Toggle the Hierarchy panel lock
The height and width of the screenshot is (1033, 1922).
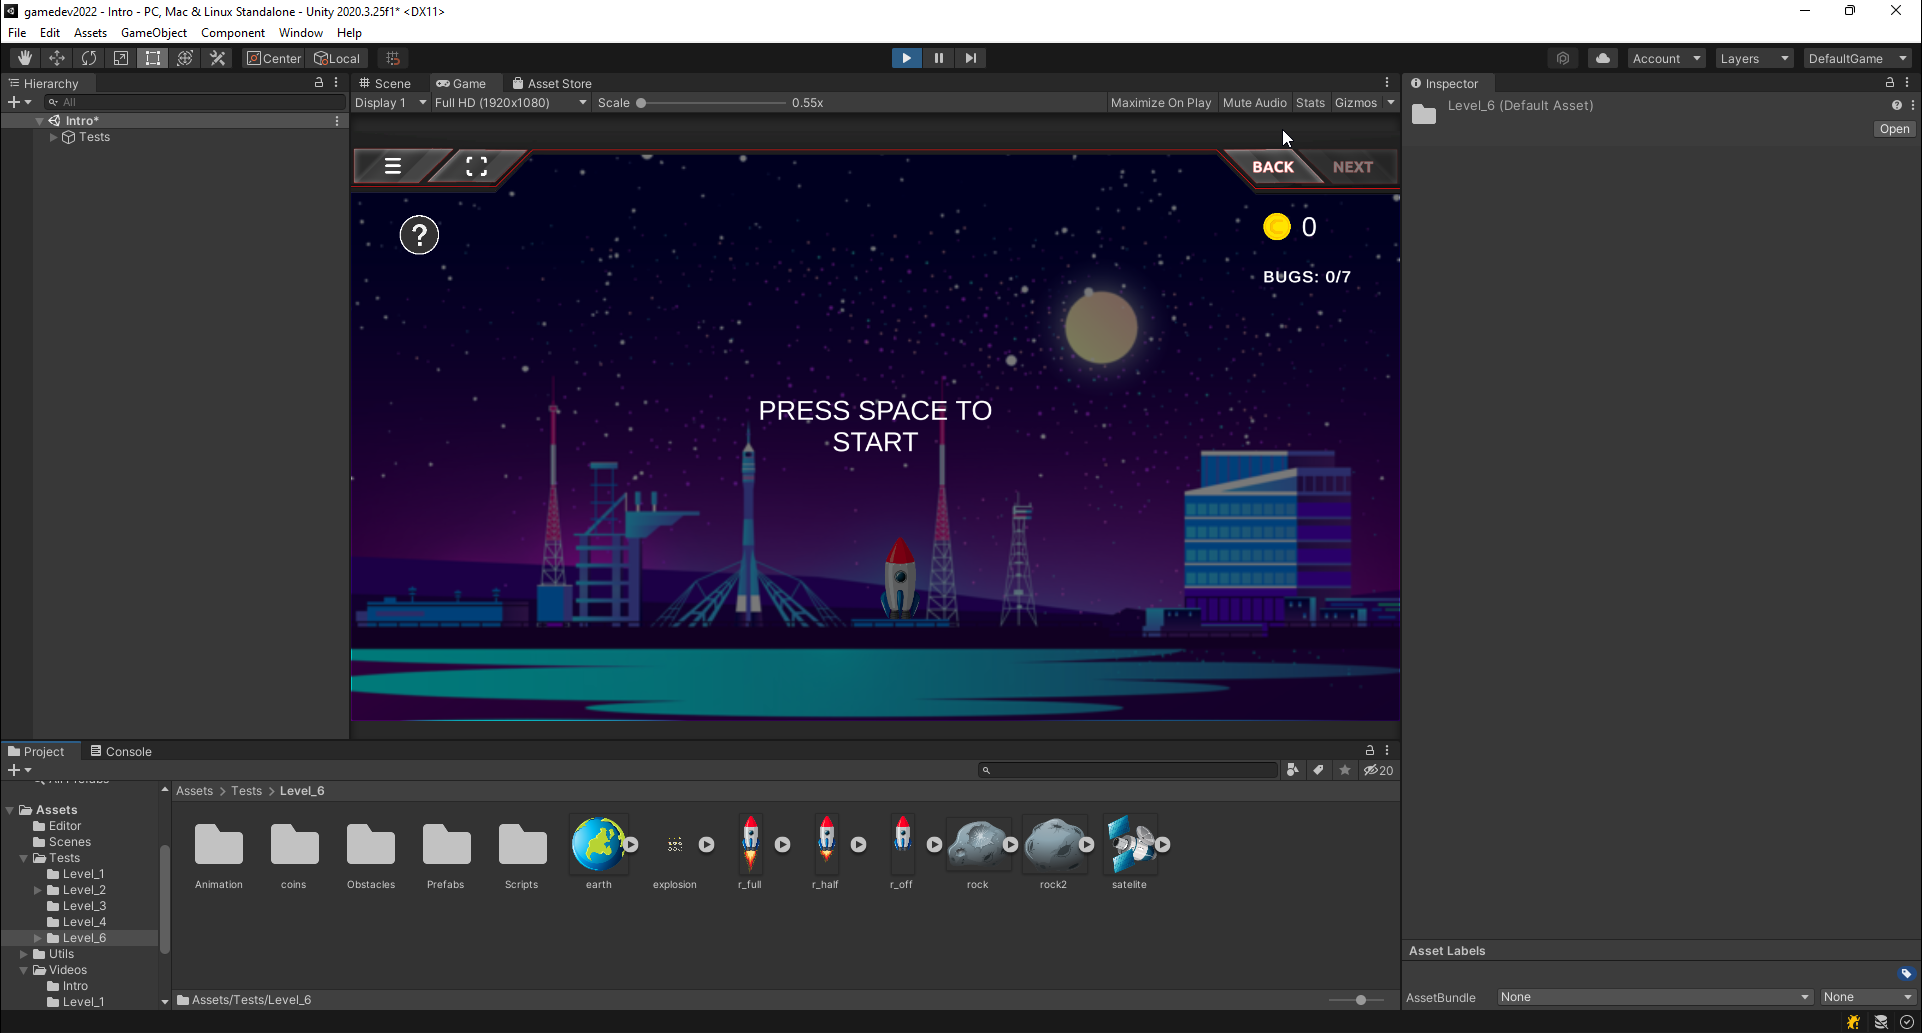[319, 83]
